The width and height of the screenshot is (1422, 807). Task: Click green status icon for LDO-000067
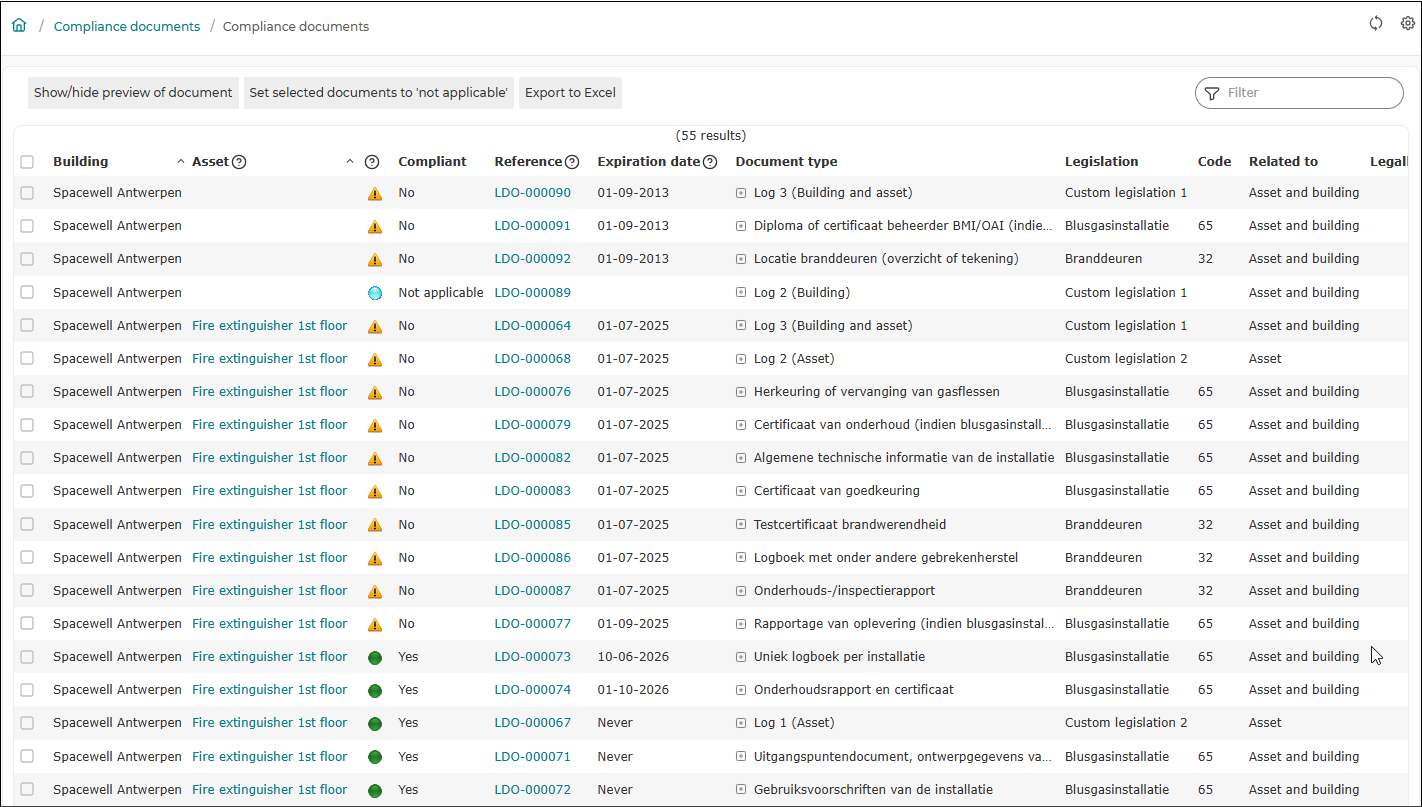coord(375,723)
